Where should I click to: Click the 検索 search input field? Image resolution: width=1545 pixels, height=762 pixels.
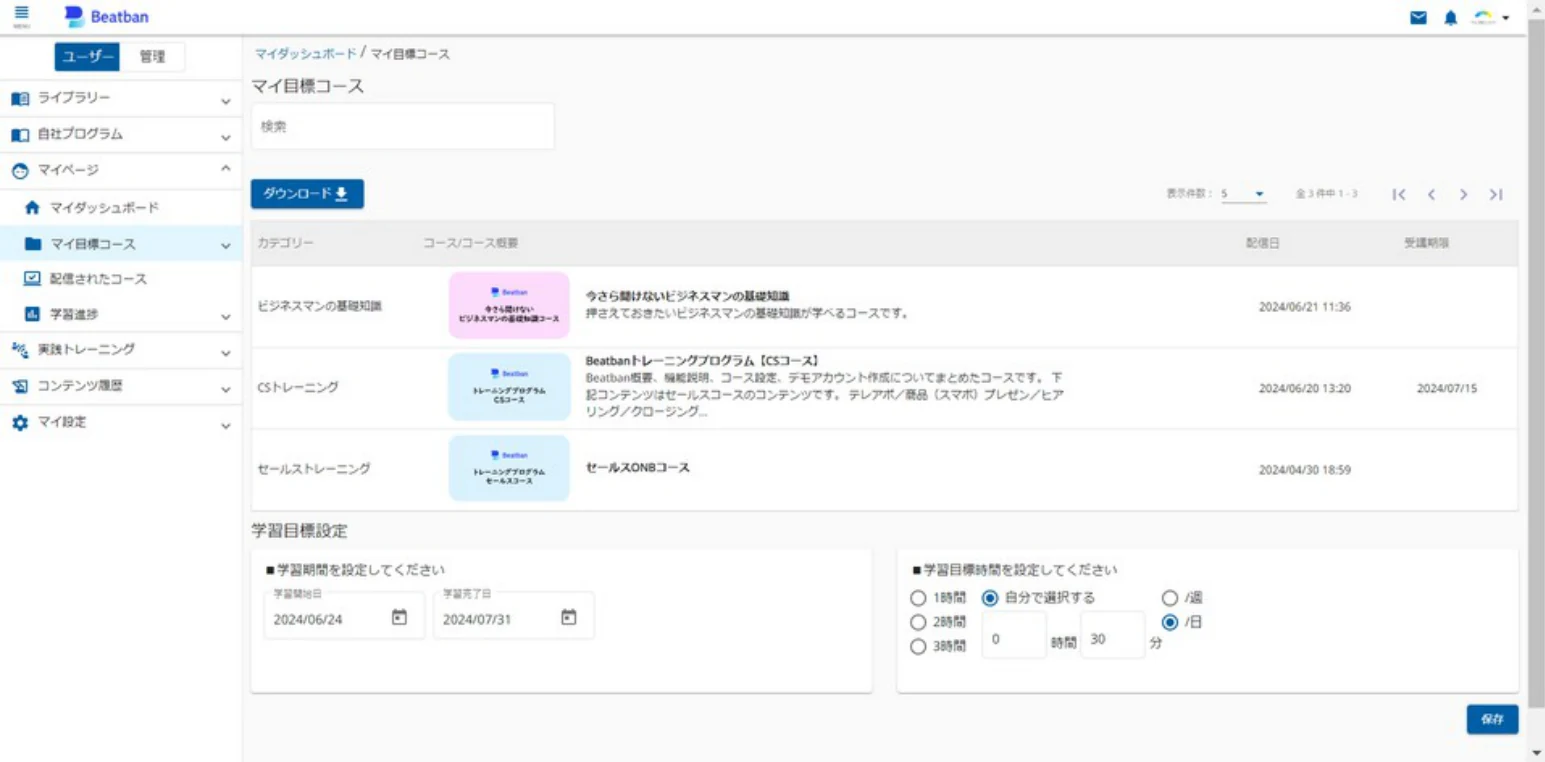(402, 127)
